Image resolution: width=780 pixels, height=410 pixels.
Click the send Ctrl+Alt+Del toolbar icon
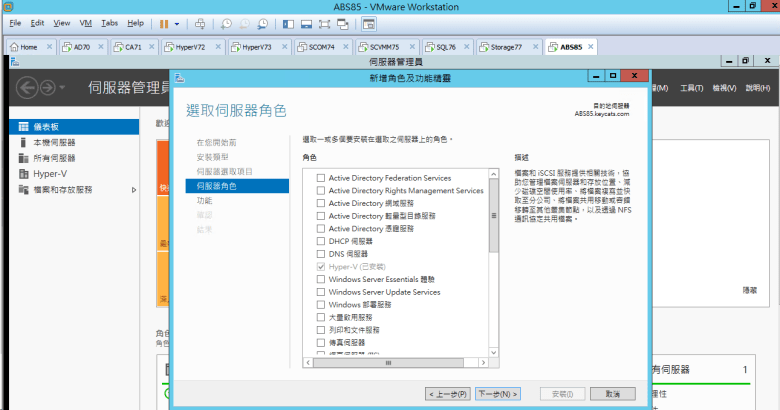[x=200, y=22]
